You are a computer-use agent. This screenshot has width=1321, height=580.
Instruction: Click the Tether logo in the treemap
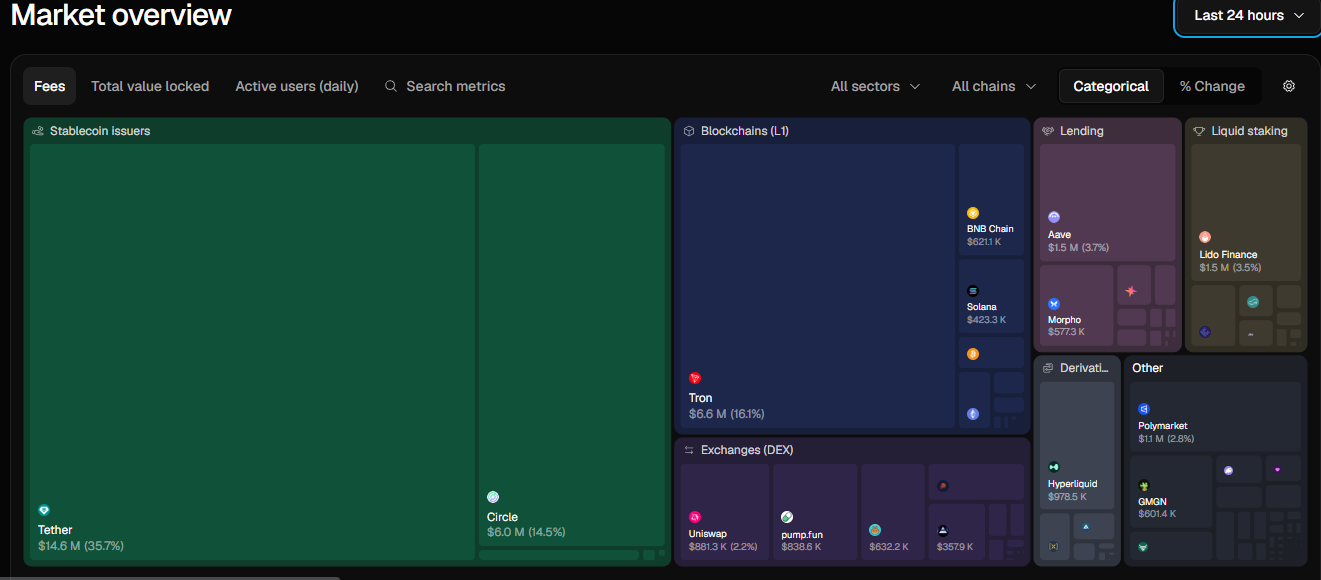point(44,510)
